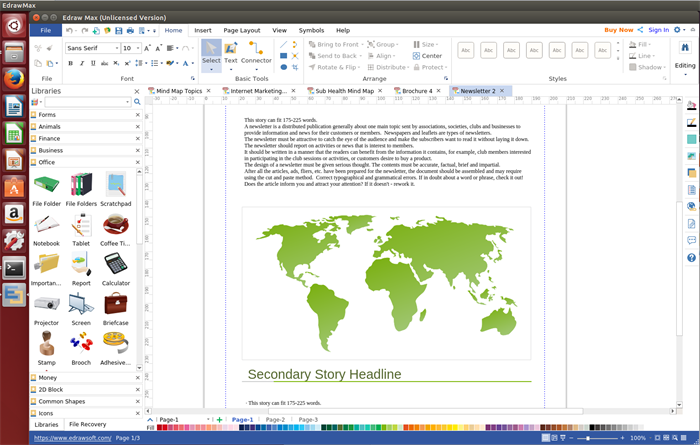Expand the page list dropdown
This screenshot has width=700, height=445.
coord(207,420)
